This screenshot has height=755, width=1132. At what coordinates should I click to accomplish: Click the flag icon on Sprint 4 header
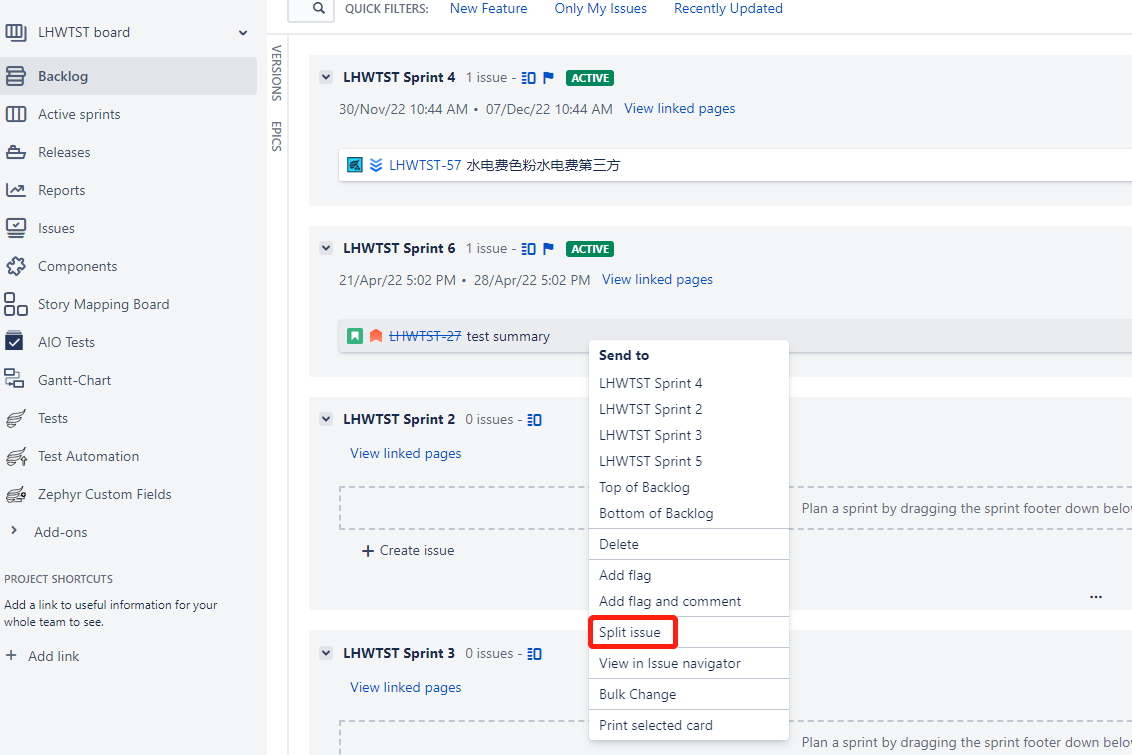[546, 77]
